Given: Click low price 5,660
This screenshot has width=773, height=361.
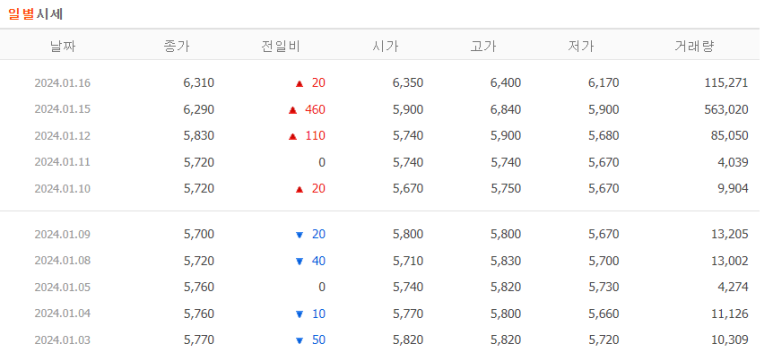Looking at the screenshot, I should click(604, 314).
